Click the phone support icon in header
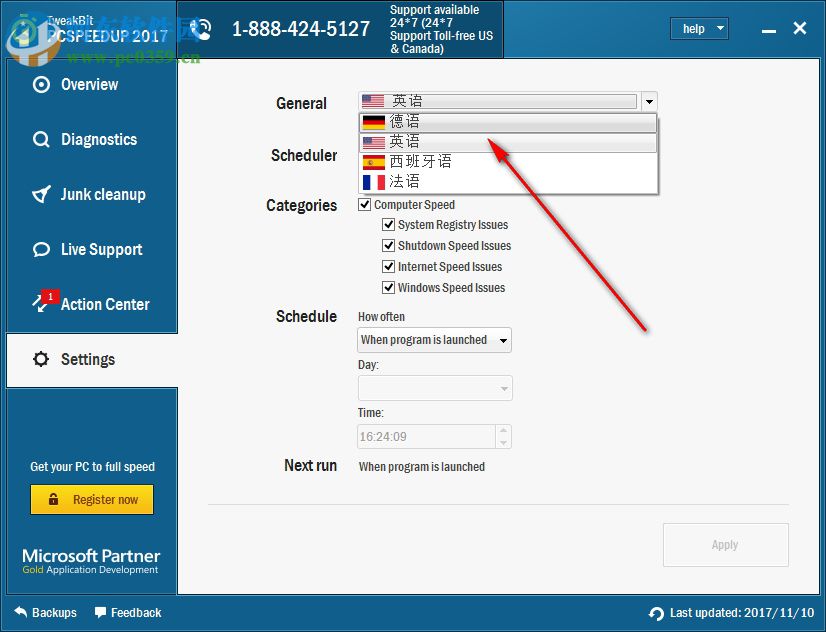Viewport: 826px width, 632px height. (x=201, y=29)
